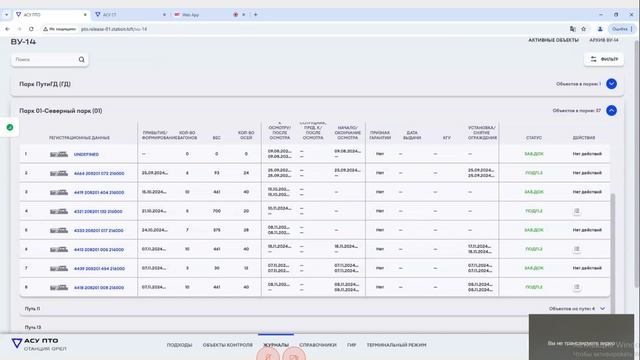Click train icon beside 4333 208201 017 216000
The image size is (640, 360).
click(59, 230)
